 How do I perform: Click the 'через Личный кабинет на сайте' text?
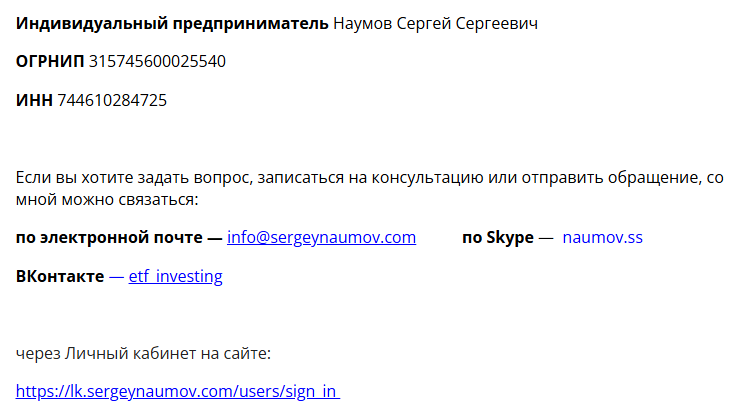pyautogui.click(x=144, y=353)
